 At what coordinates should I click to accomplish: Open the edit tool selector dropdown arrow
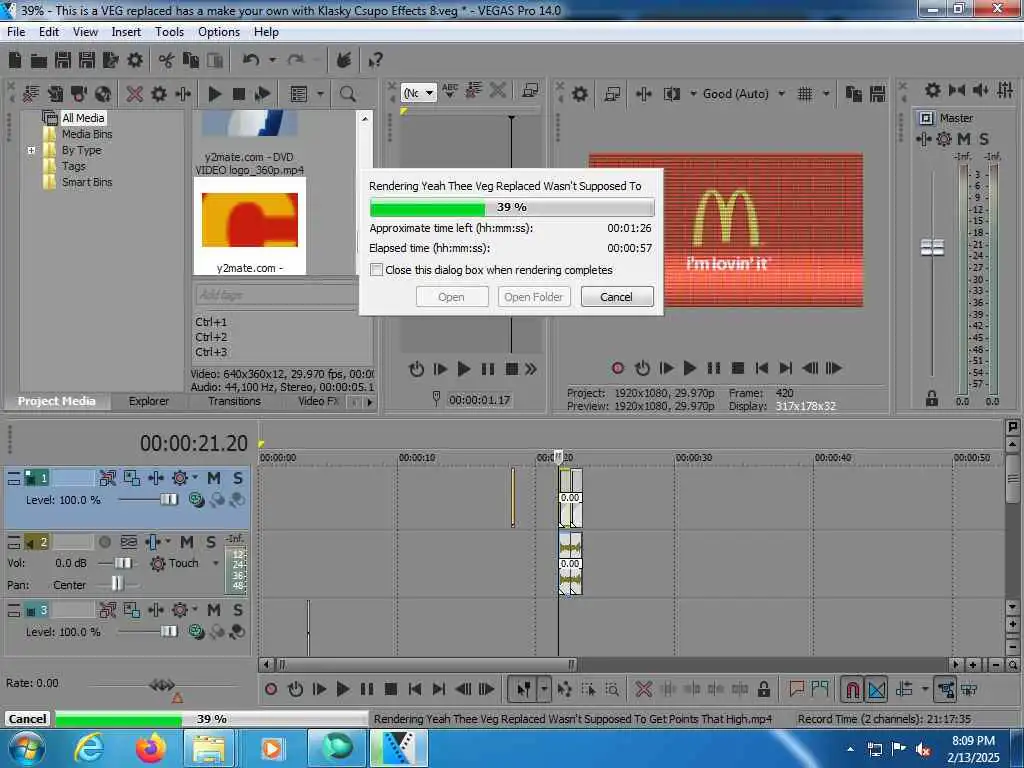click(x=544, y=689)
